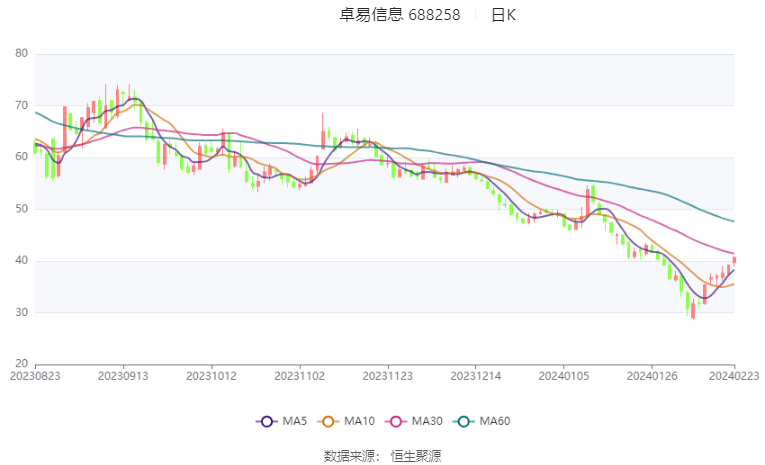Click the x-axis date label 20231102
The width and height of the screenshot is (765, 465).
pyautogui.click(x=300, y=376)
